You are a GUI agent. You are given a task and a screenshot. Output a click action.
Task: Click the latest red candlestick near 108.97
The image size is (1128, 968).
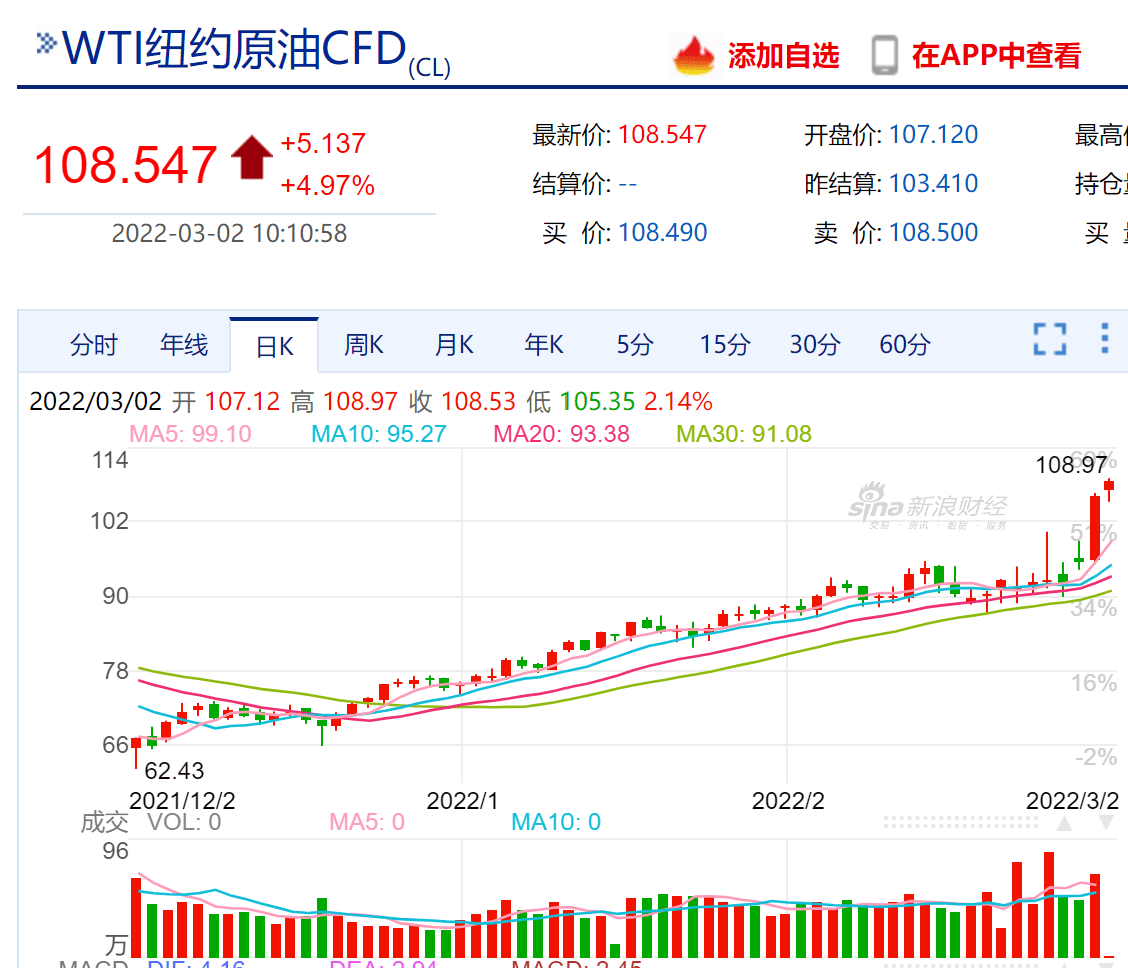coord(1109,489)
